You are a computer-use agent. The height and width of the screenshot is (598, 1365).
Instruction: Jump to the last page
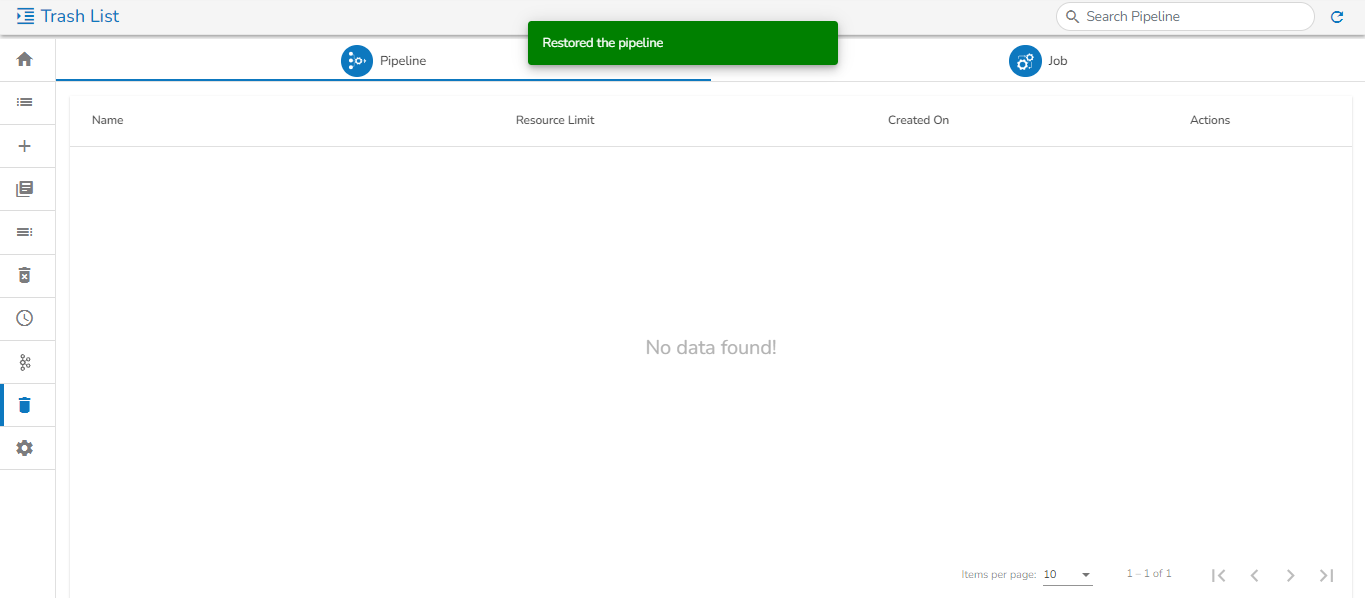pyautogui.click(x=1326, y=575)
